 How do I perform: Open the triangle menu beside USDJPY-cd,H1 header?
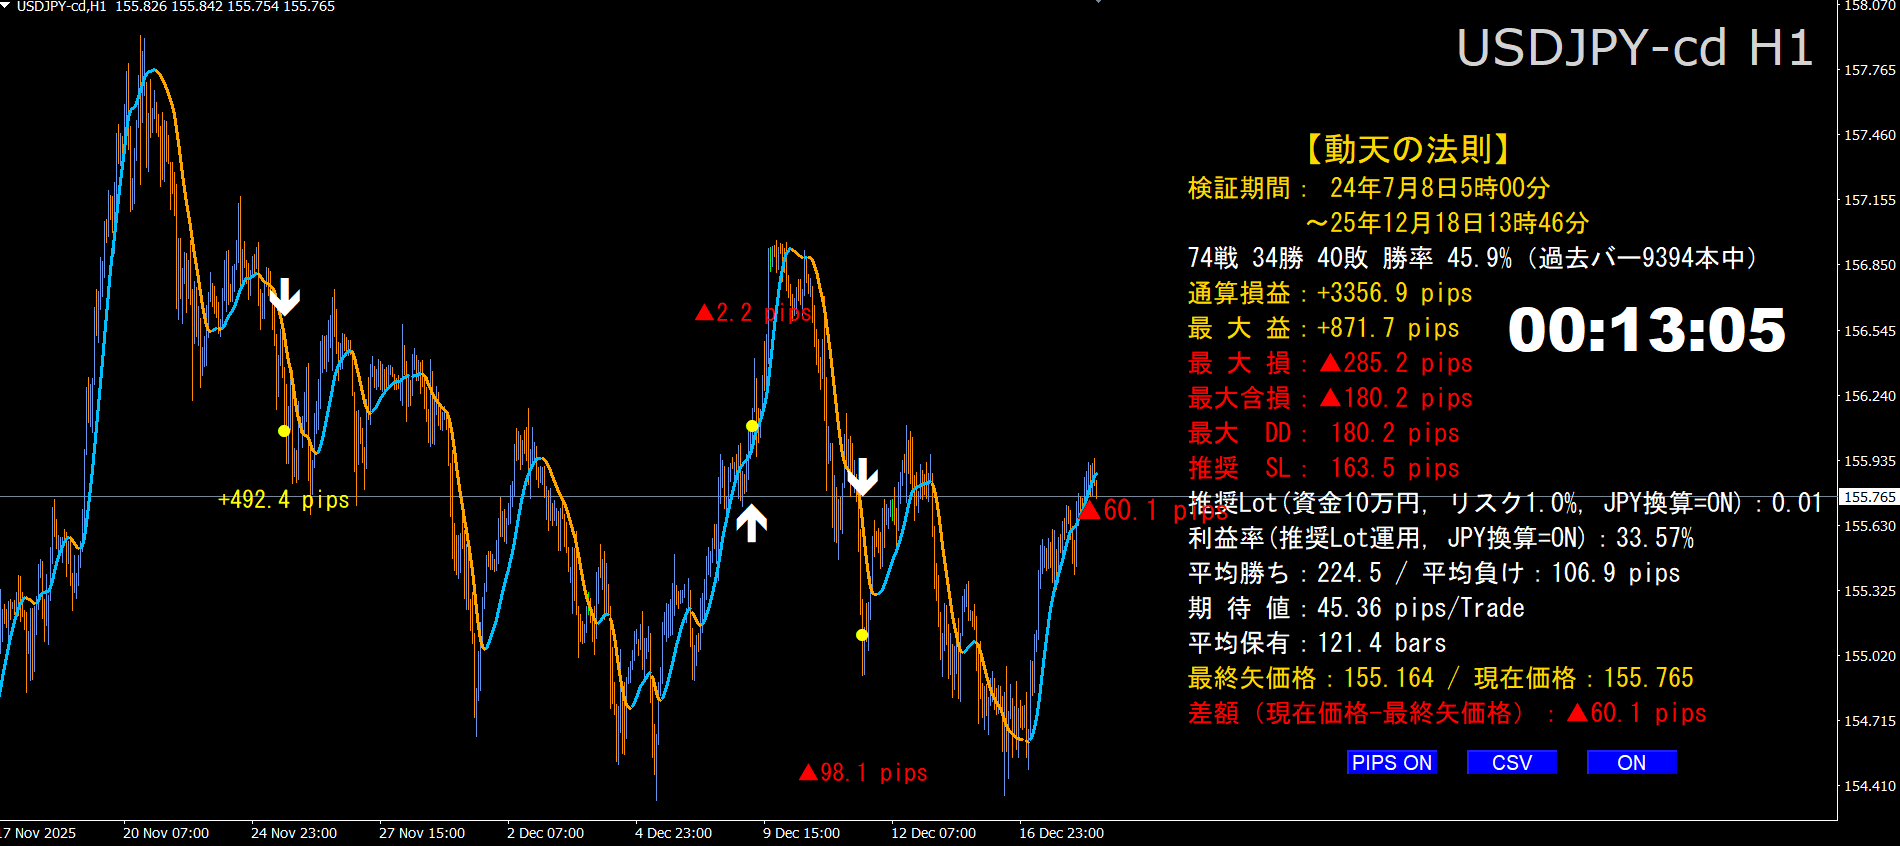[x=6, y=6]
